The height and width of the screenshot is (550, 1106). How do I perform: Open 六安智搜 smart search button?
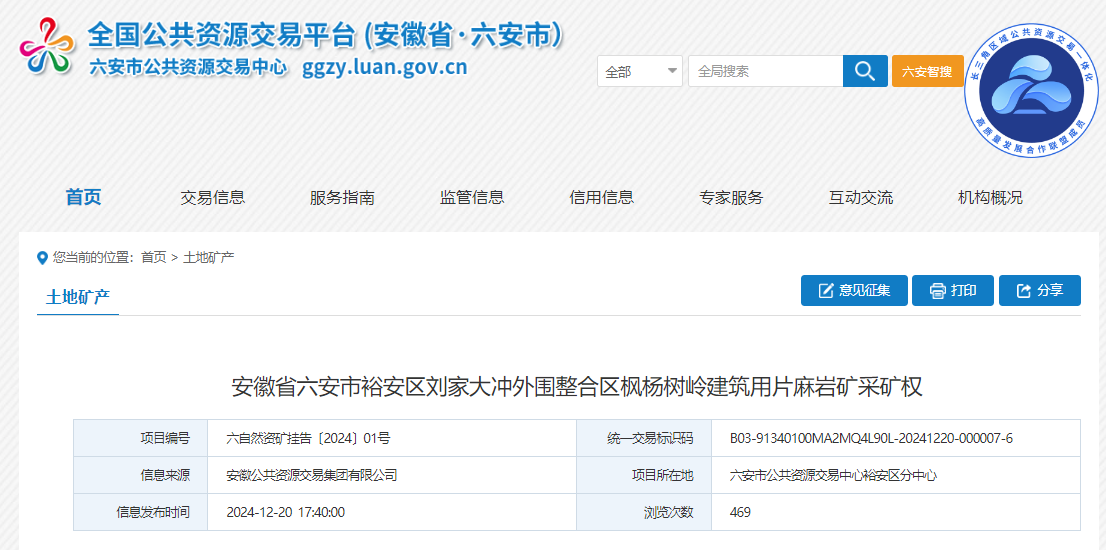coord(927,72)
